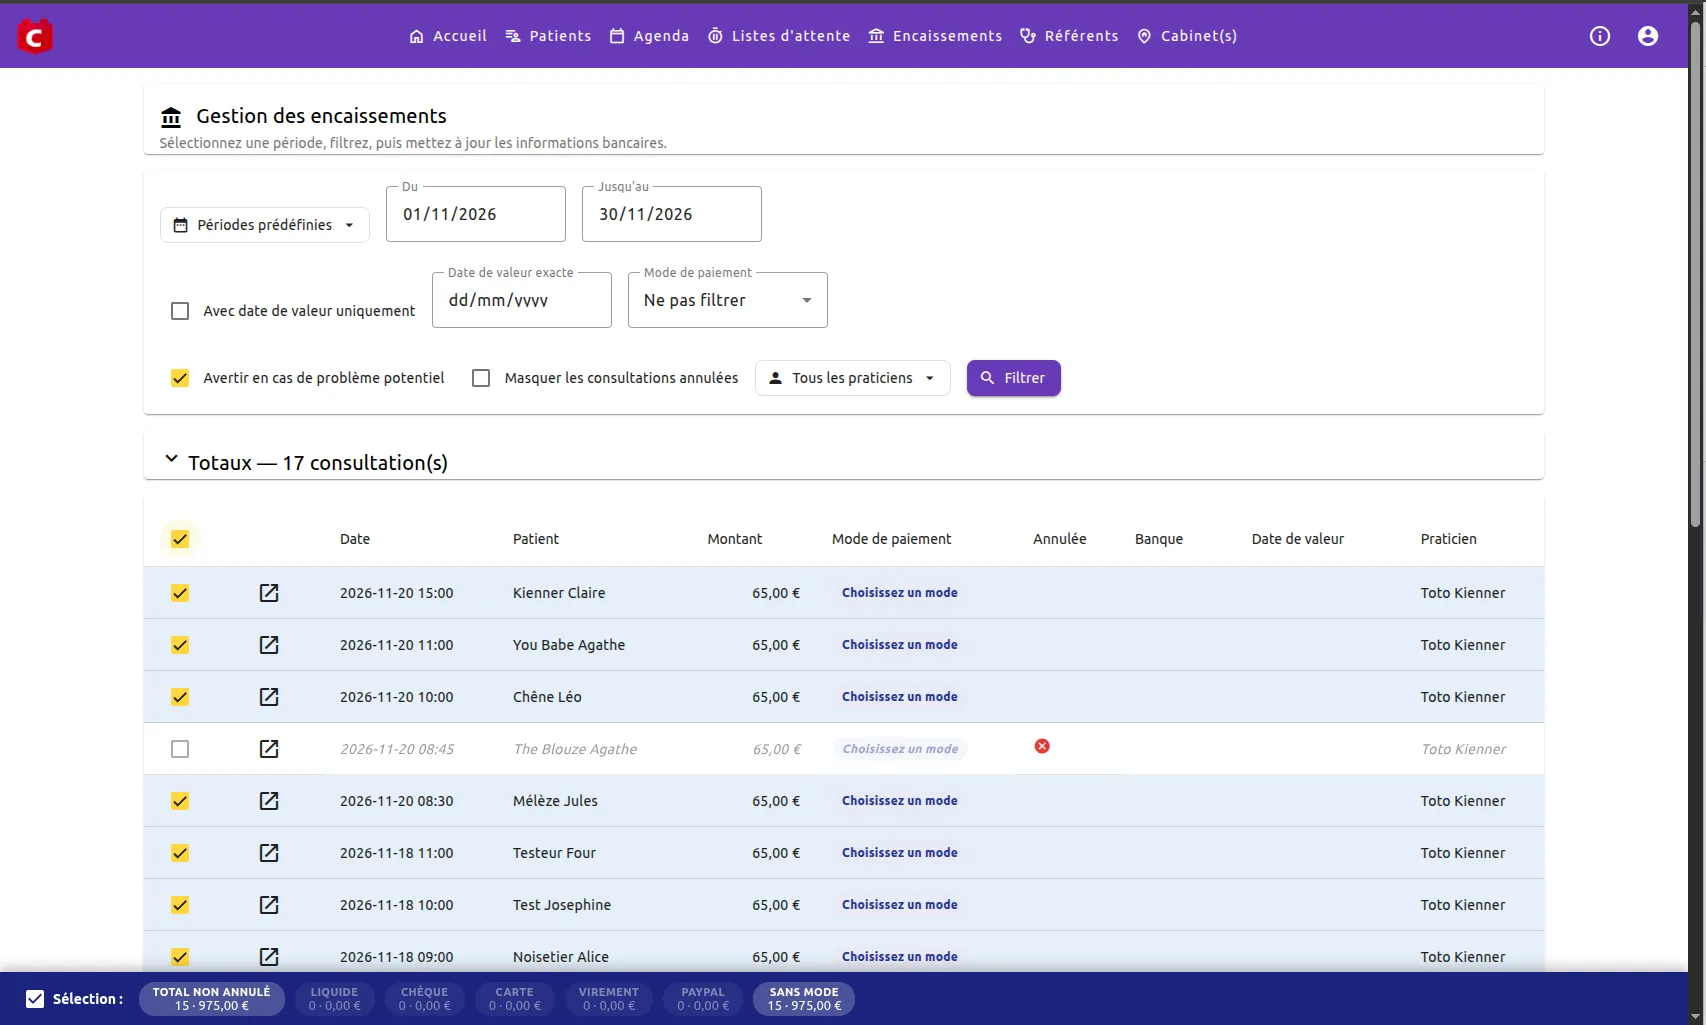Open the Patients menu item
Viewport: 1706px width, 1025px height.
point(548,36)
